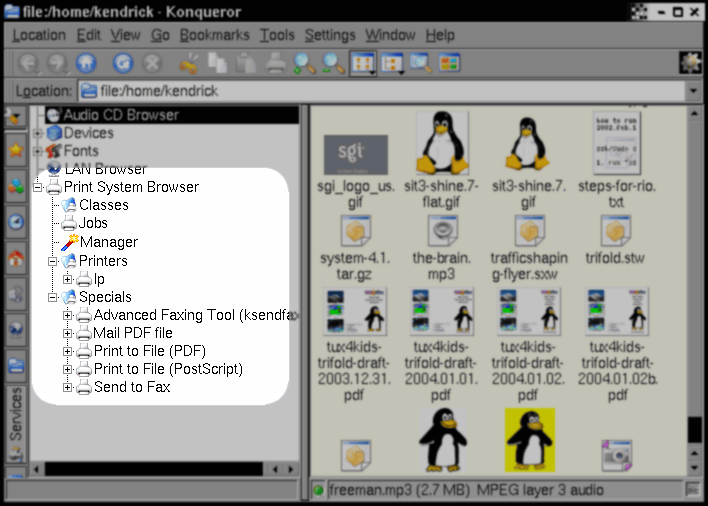Select trifold.stw file icon
Viewport: 708px width, 506px height.
615,231
